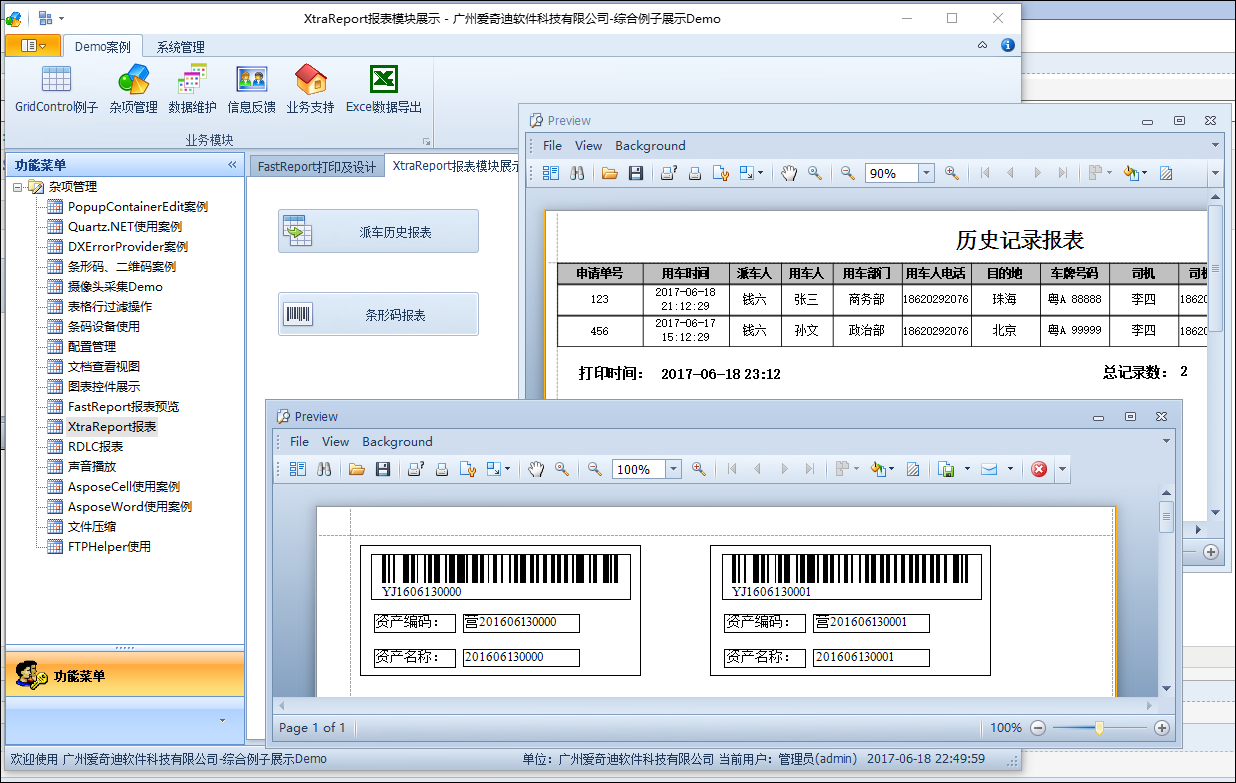Screen dimensions: 1236x783
Task: Open the 100% zoom combo box dropdown
Action: tap(673, 469)
